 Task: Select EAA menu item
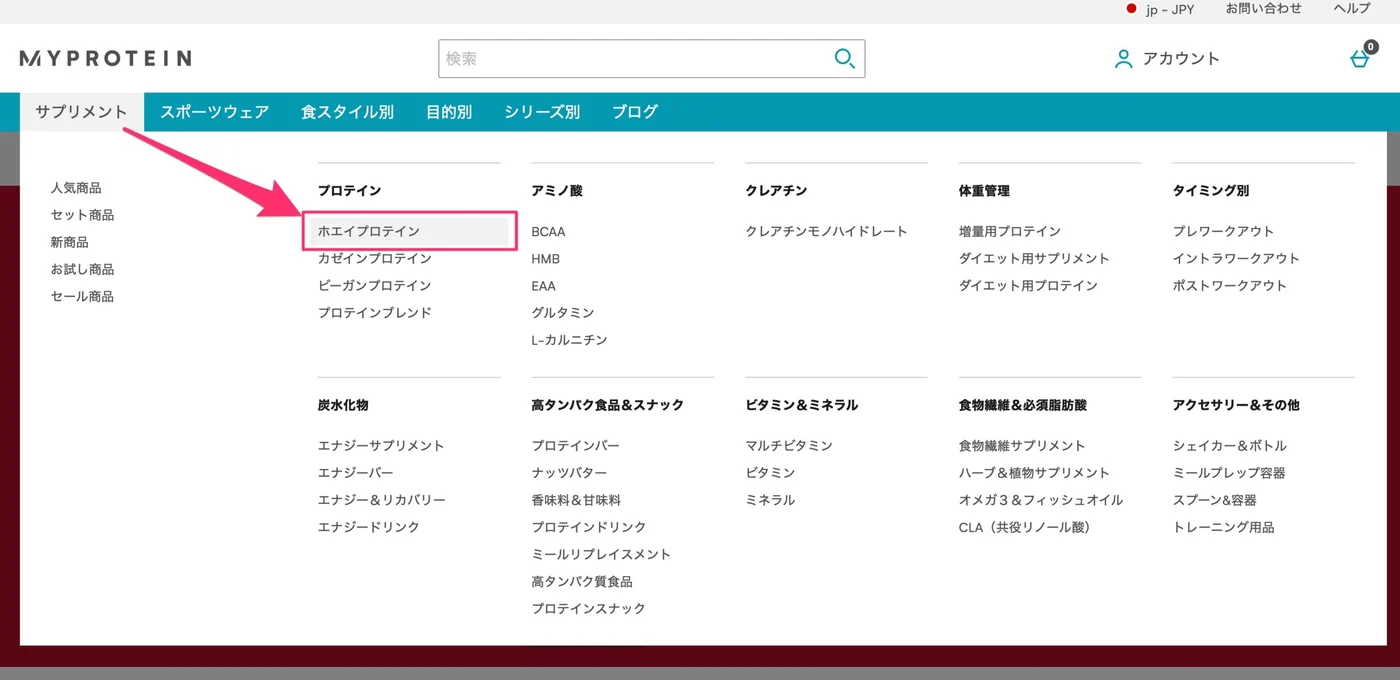[544, 285]
